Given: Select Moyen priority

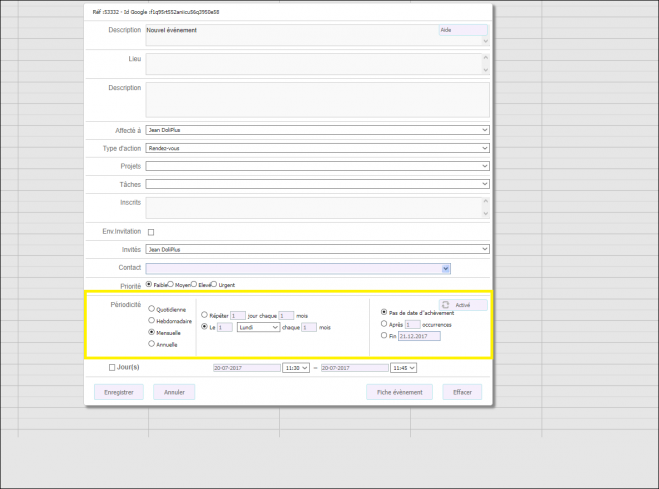Looking at the screenshot, I should coord(171,284).
